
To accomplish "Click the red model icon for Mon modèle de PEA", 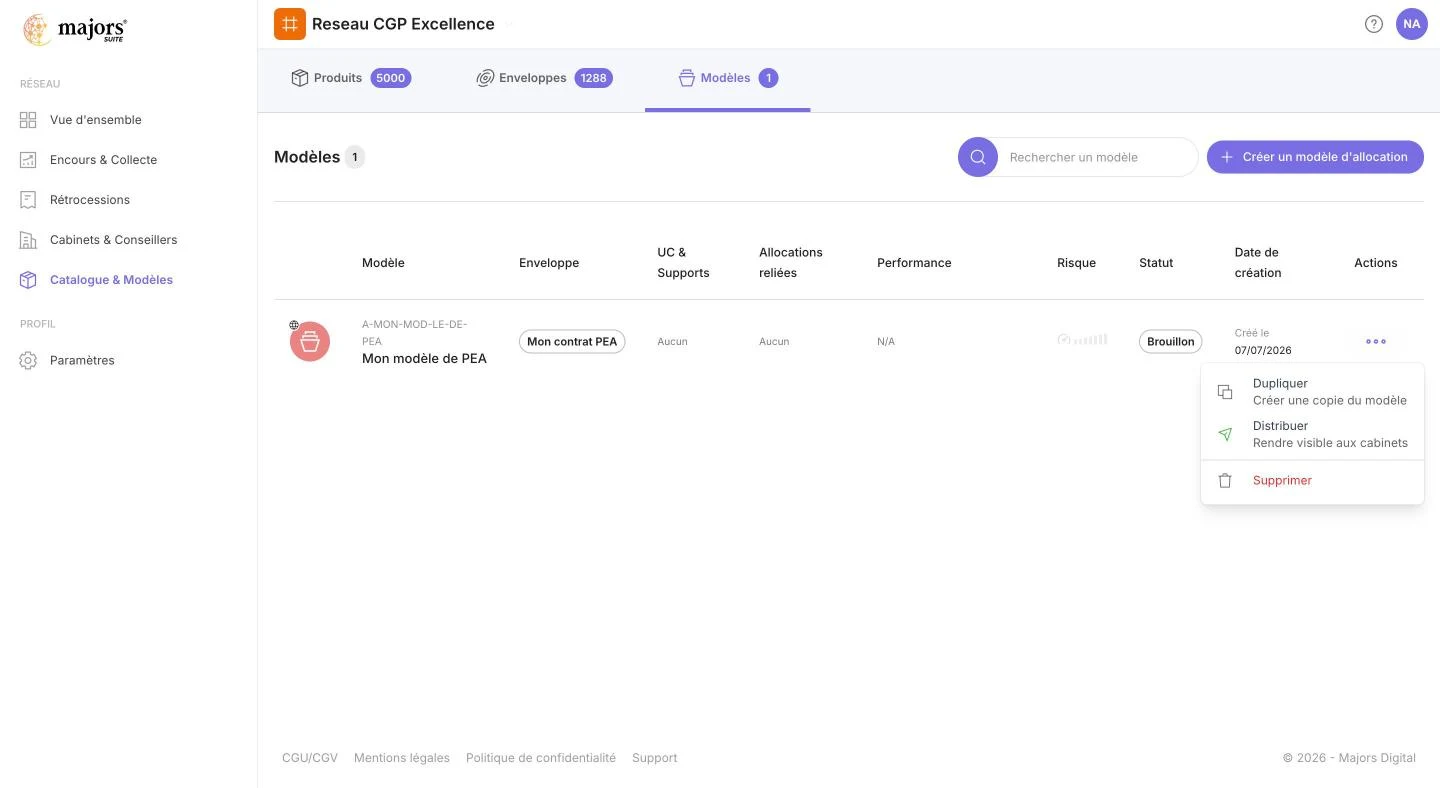I will 310,342.
